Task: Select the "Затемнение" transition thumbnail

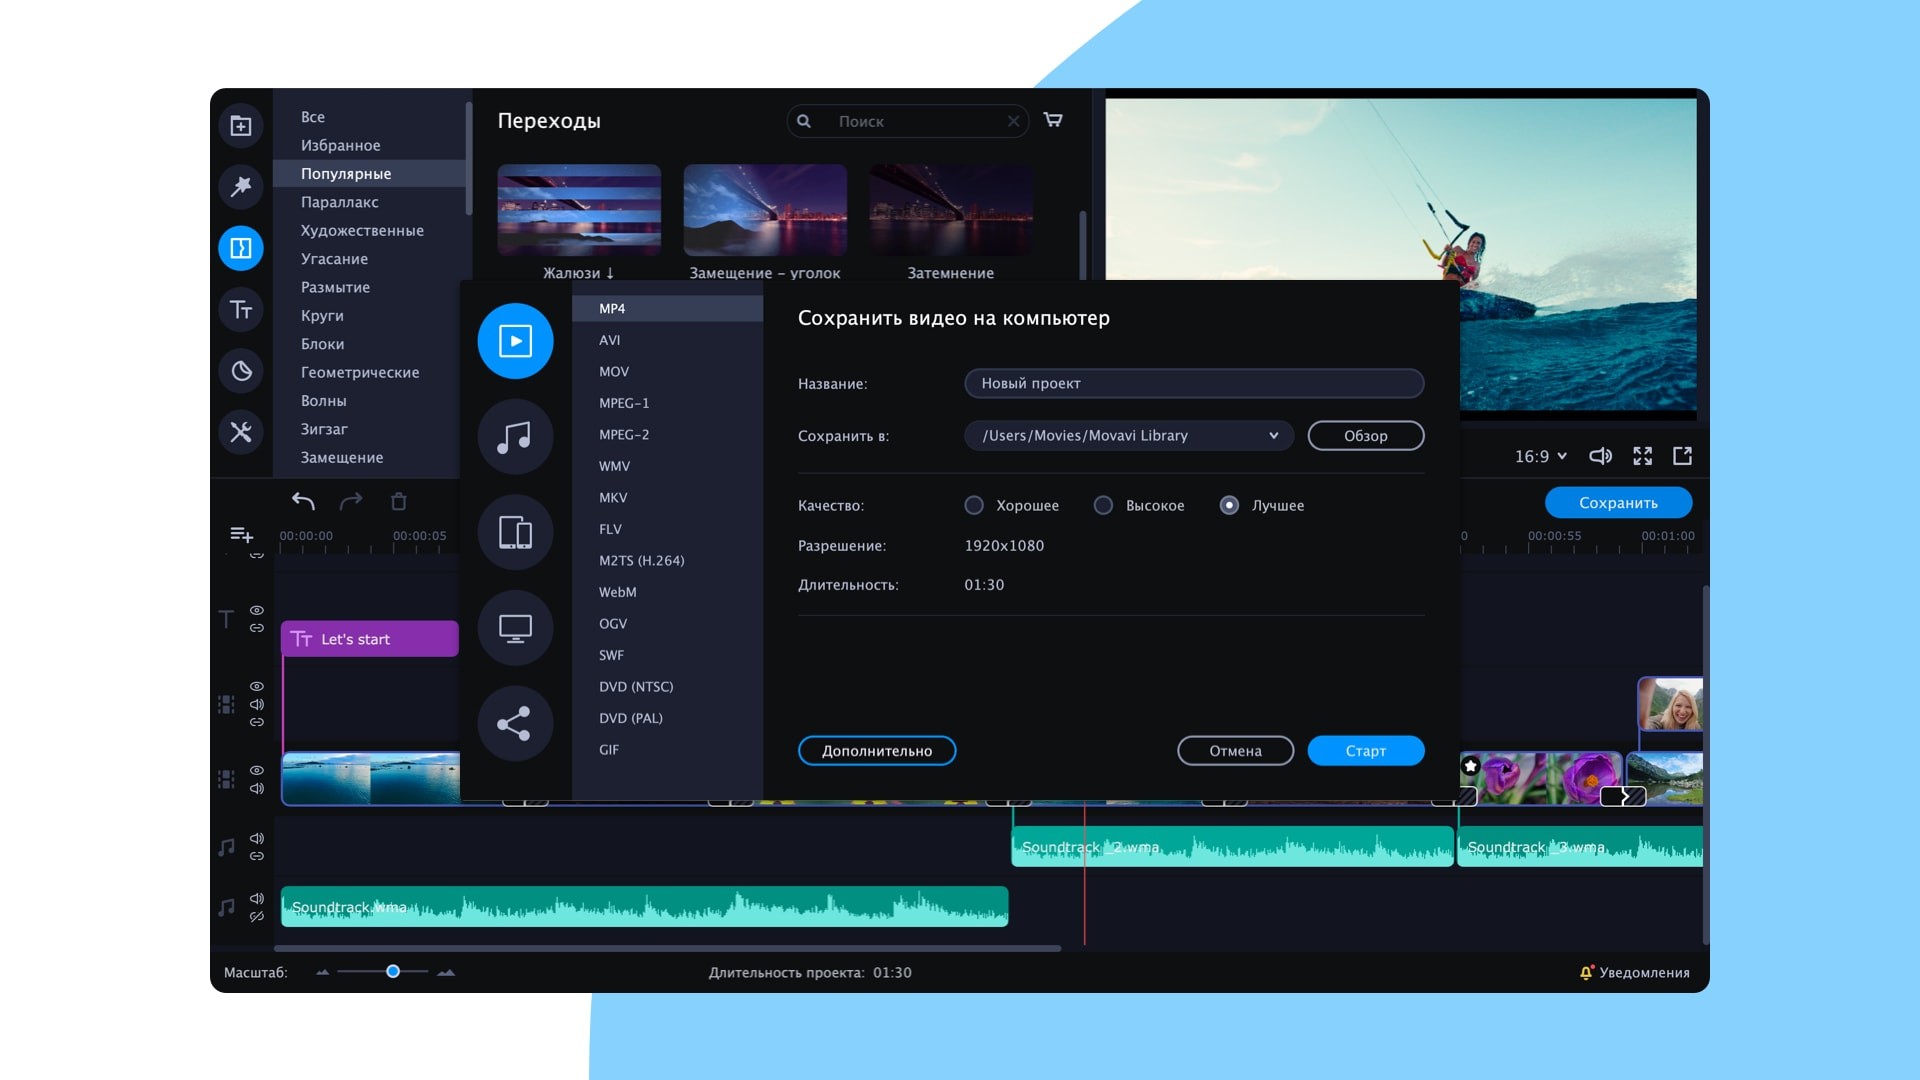Action: 949,209
